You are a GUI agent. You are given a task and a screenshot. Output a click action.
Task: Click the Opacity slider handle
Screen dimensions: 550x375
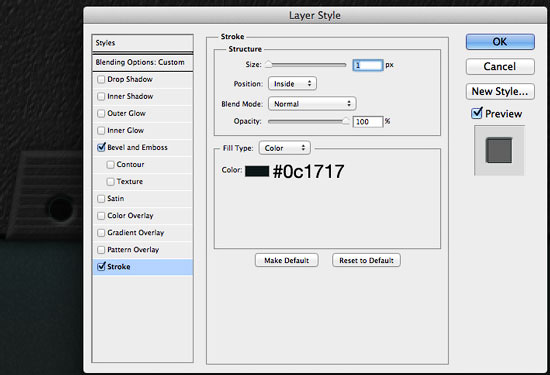[x=346, y=121]
